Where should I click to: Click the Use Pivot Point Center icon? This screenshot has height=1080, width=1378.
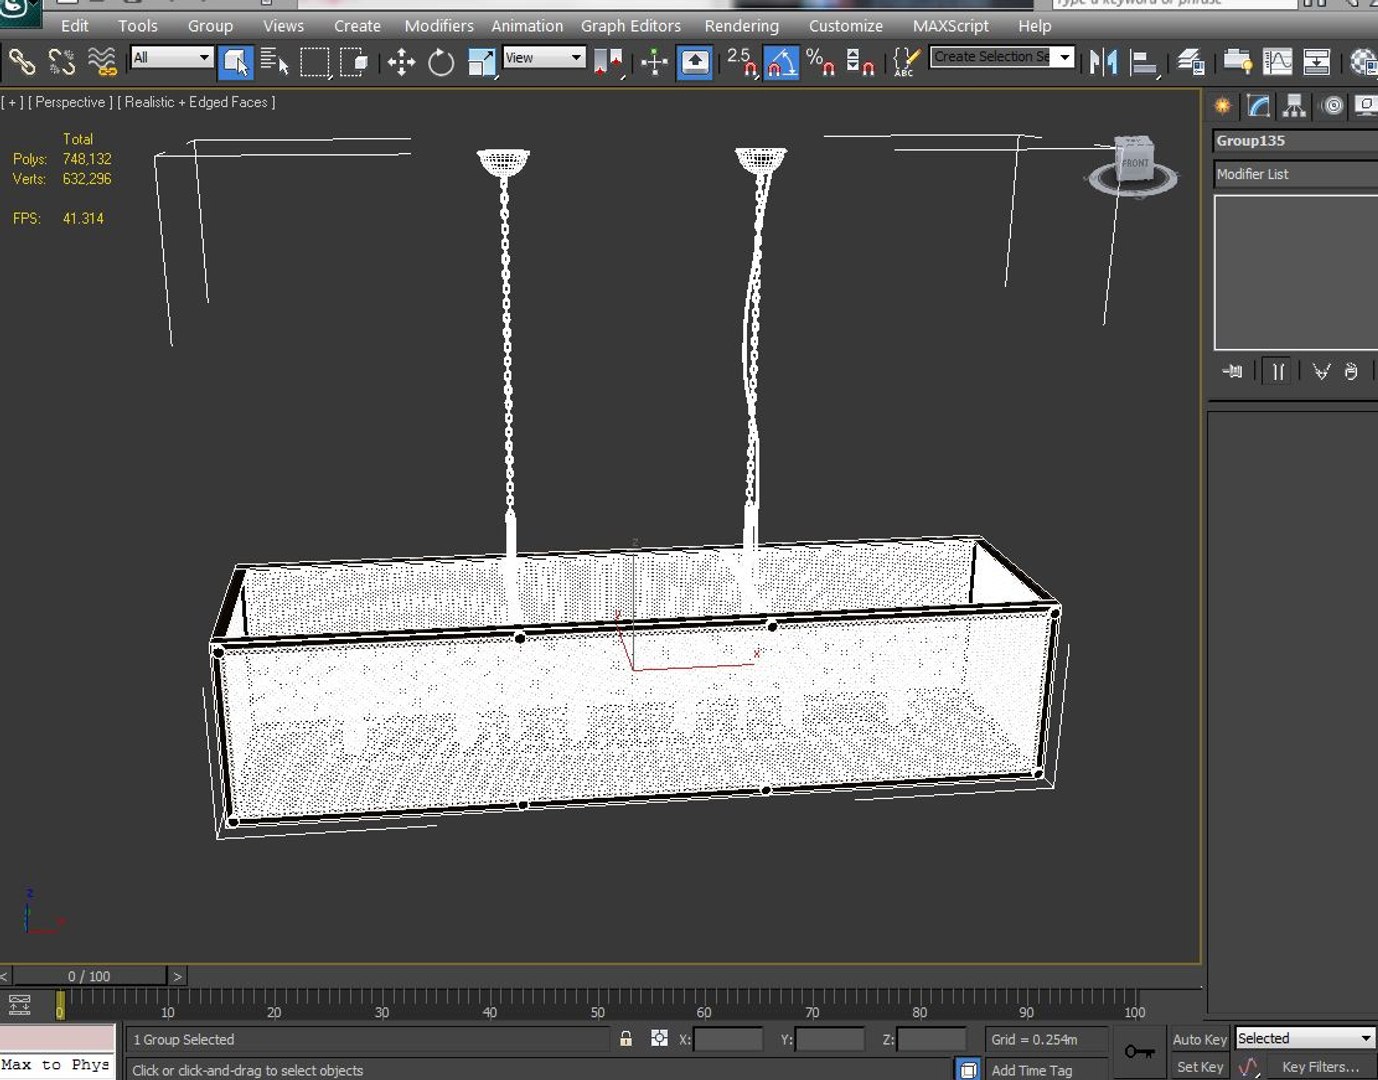click(607, 62)
